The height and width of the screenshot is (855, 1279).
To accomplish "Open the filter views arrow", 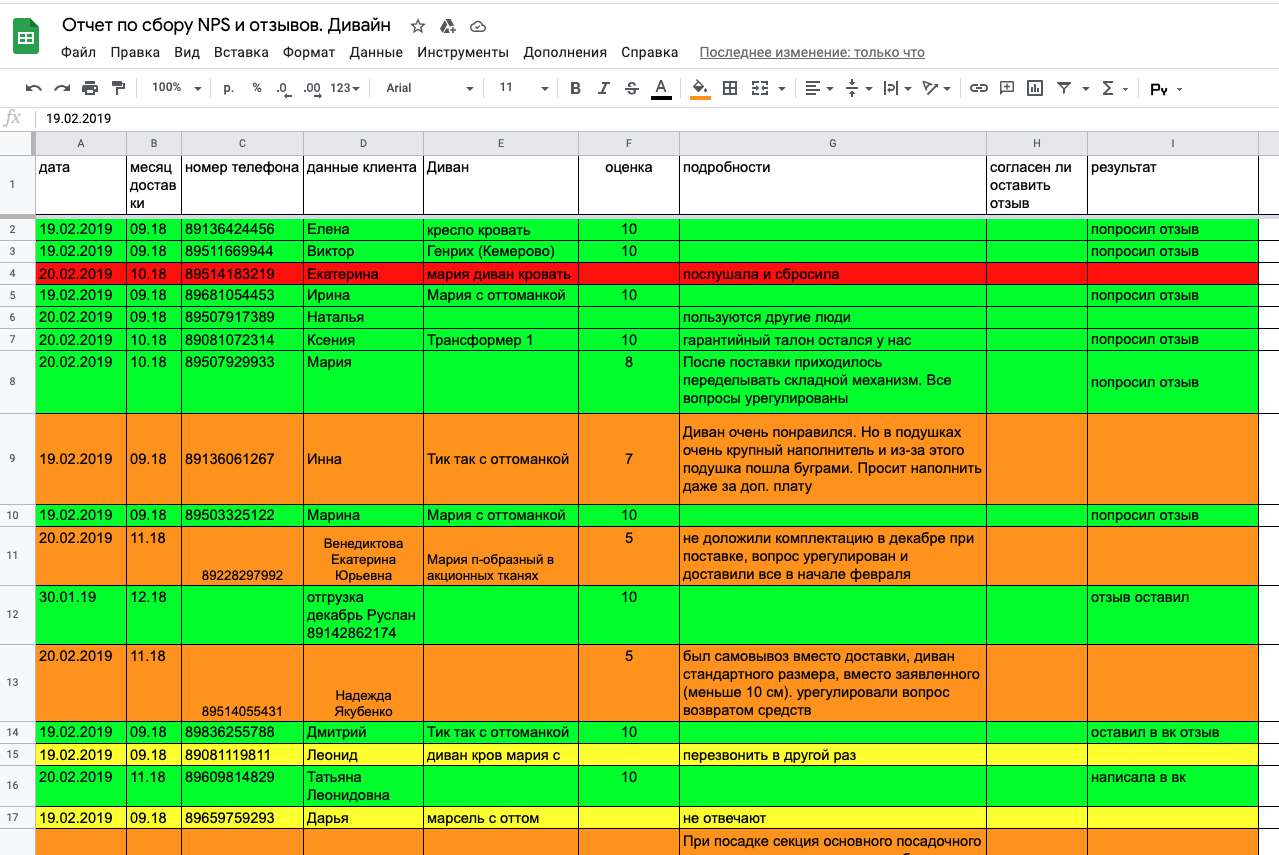I will (x=1085, y=89).
